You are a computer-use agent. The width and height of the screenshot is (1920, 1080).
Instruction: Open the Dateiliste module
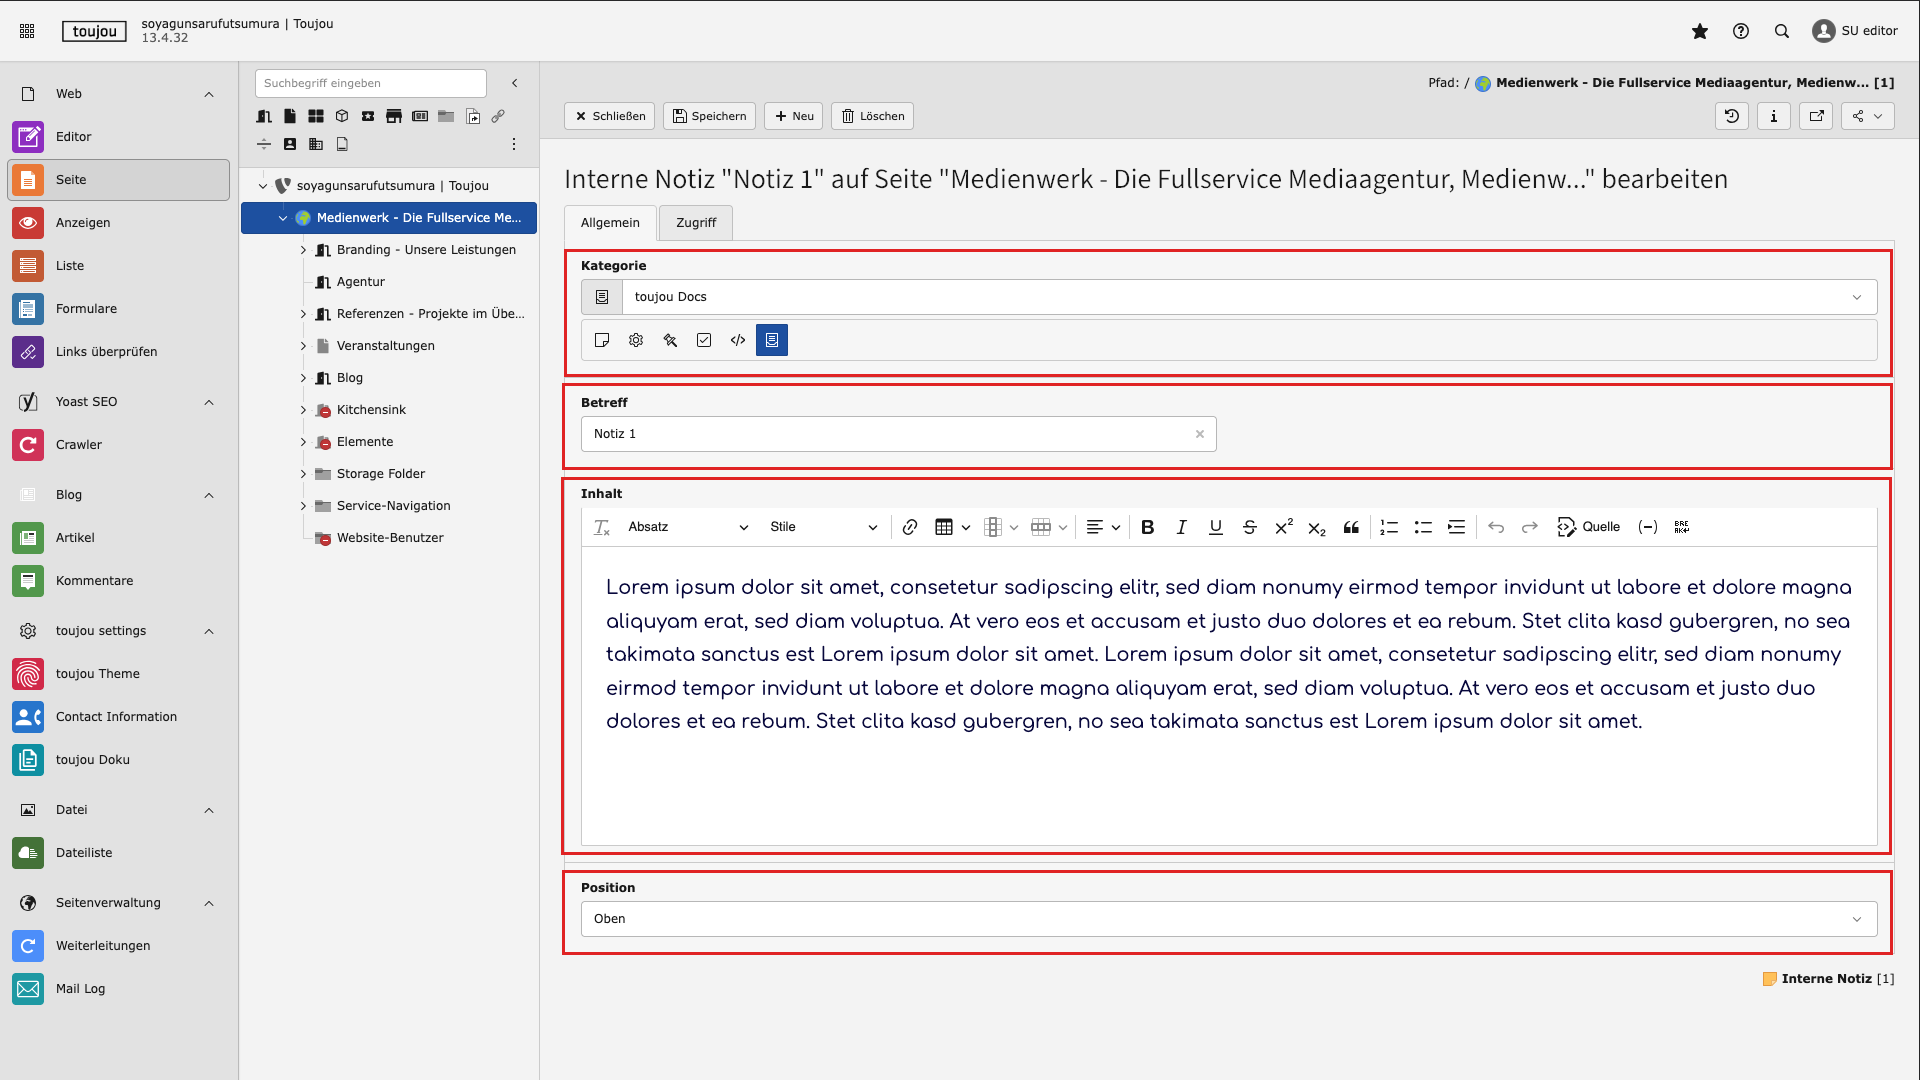[x=118, y=853]
